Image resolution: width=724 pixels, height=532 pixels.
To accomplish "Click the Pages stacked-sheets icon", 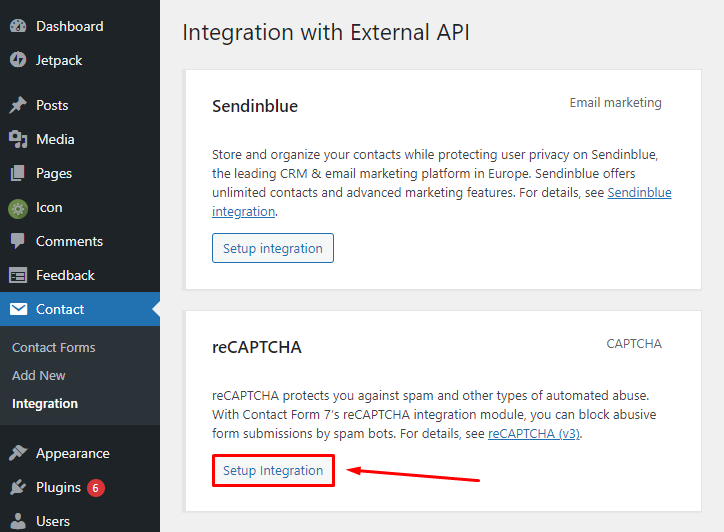I will (18, 173).
